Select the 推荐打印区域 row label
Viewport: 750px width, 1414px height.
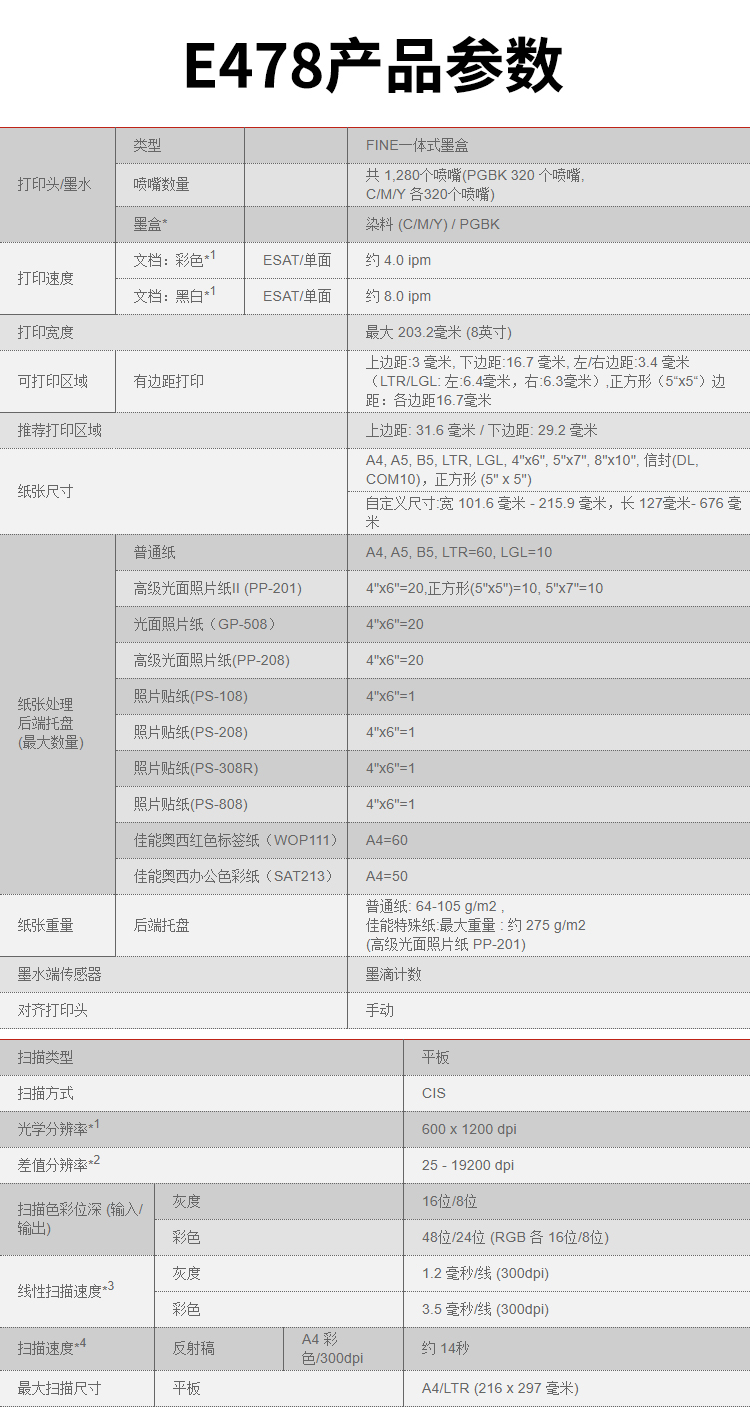(x=59, y=430)
